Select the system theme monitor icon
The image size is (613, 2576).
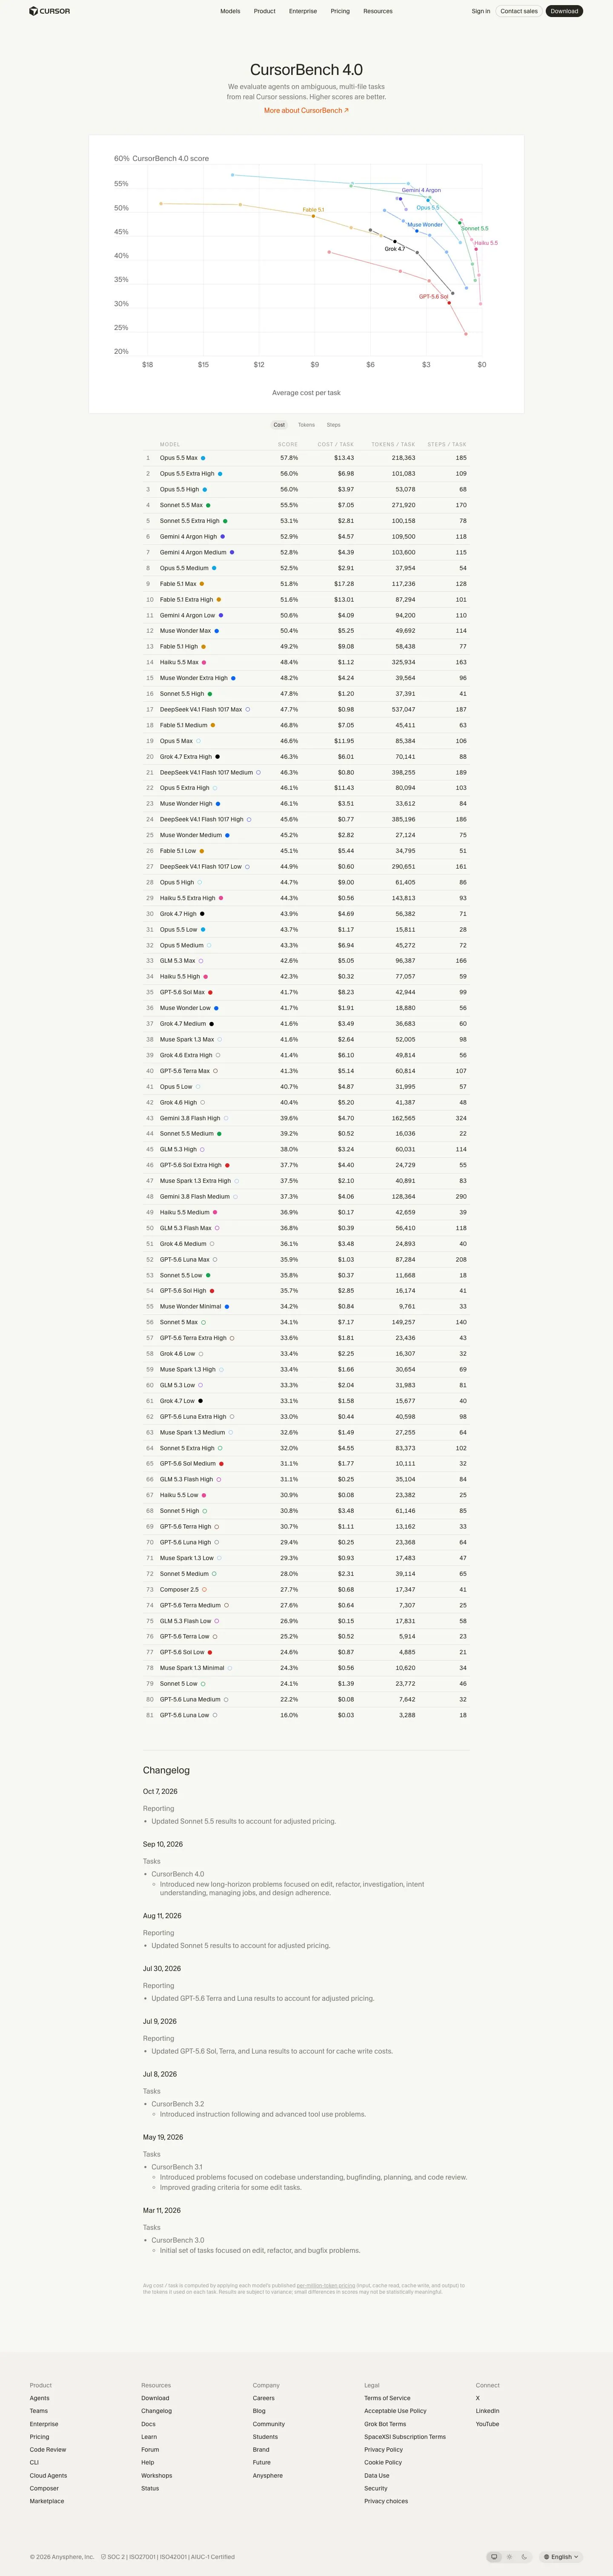494,2557
